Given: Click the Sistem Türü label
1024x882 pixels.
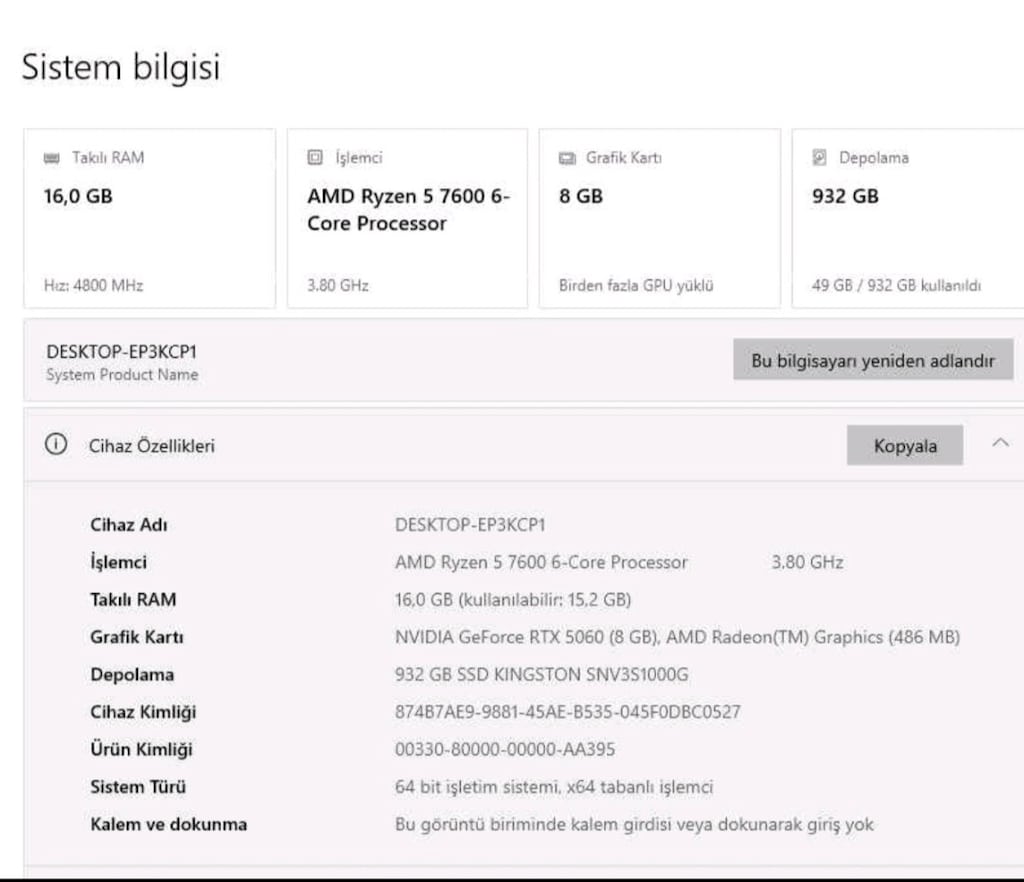Looking at the screenshot, I should coord(138,787).
